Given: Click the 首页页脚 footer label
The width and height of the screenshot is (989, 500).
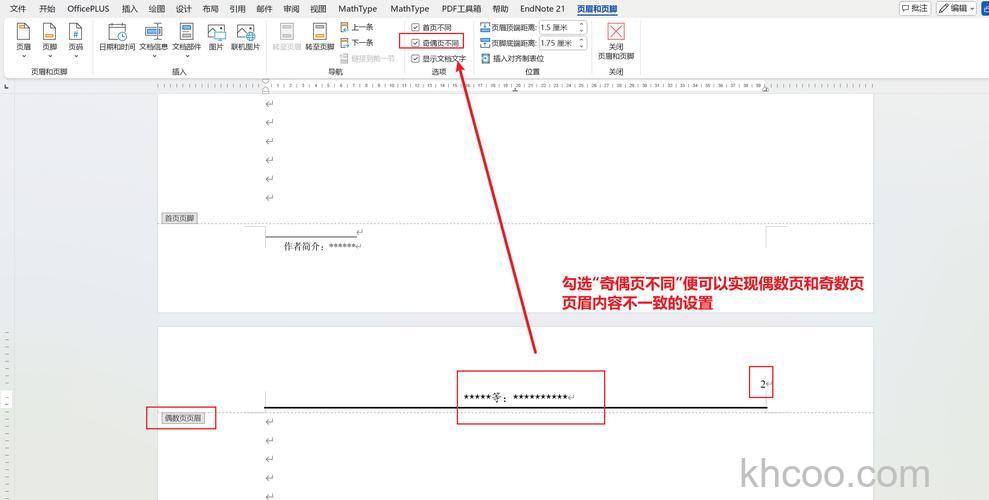Looking at the screenshot, I should pyautogui.click(x=180, y=218).
